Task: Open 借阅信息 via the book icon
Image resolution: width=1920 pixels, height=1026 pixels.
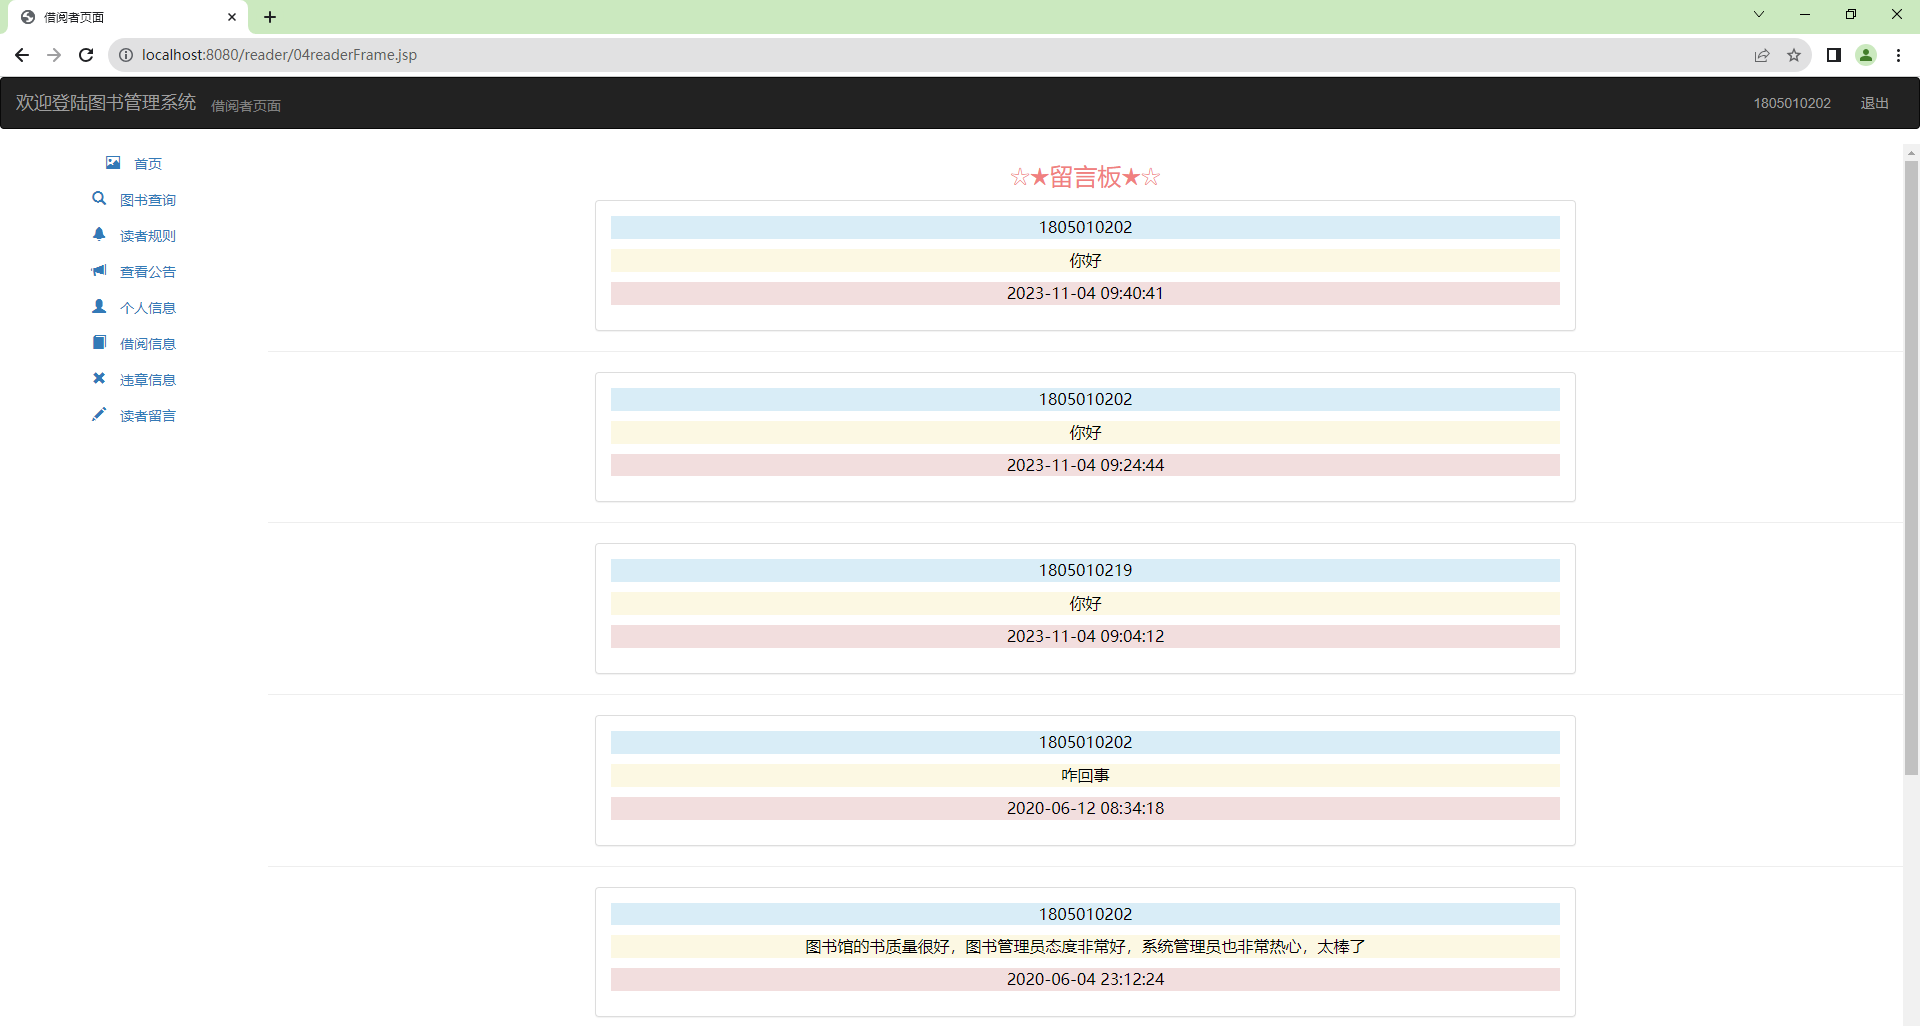Action: pos(99,342)
